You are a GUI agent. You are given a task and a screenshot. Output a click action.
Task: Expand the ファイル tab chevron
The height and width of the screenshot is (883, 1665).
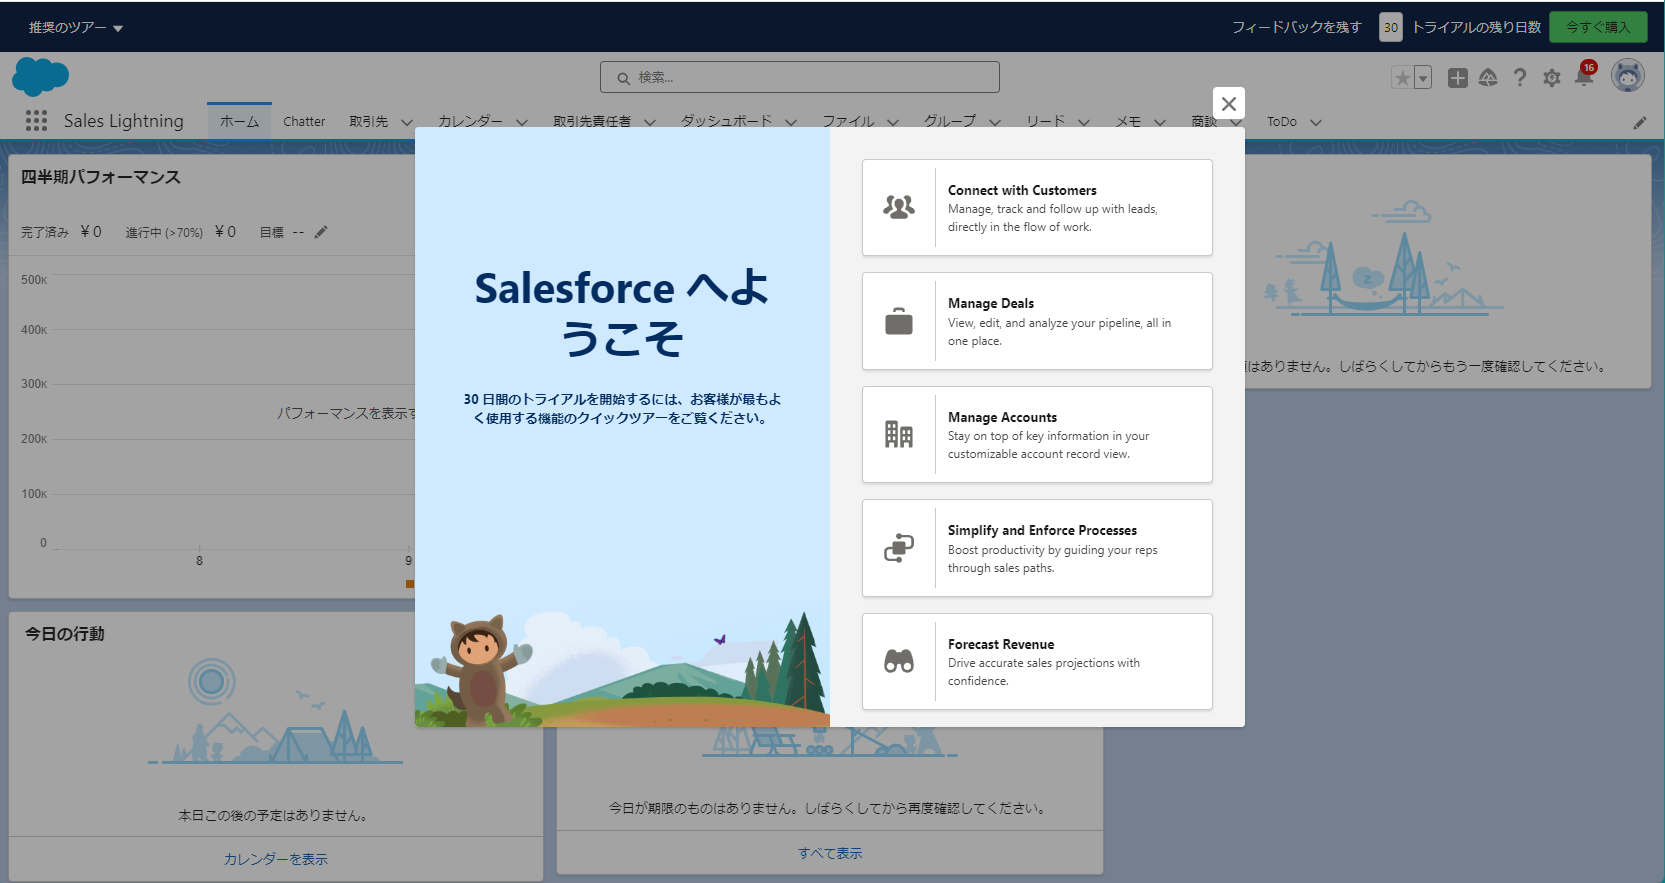(893, 122)
